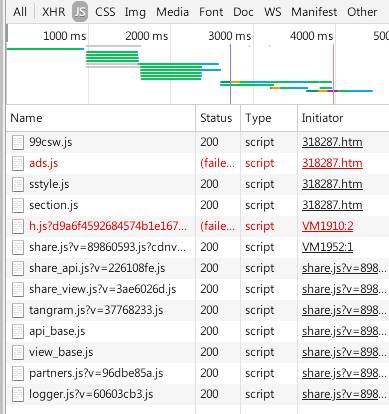
Task: Click script type cell of view_base.js
Action: (x=260, y=352)
